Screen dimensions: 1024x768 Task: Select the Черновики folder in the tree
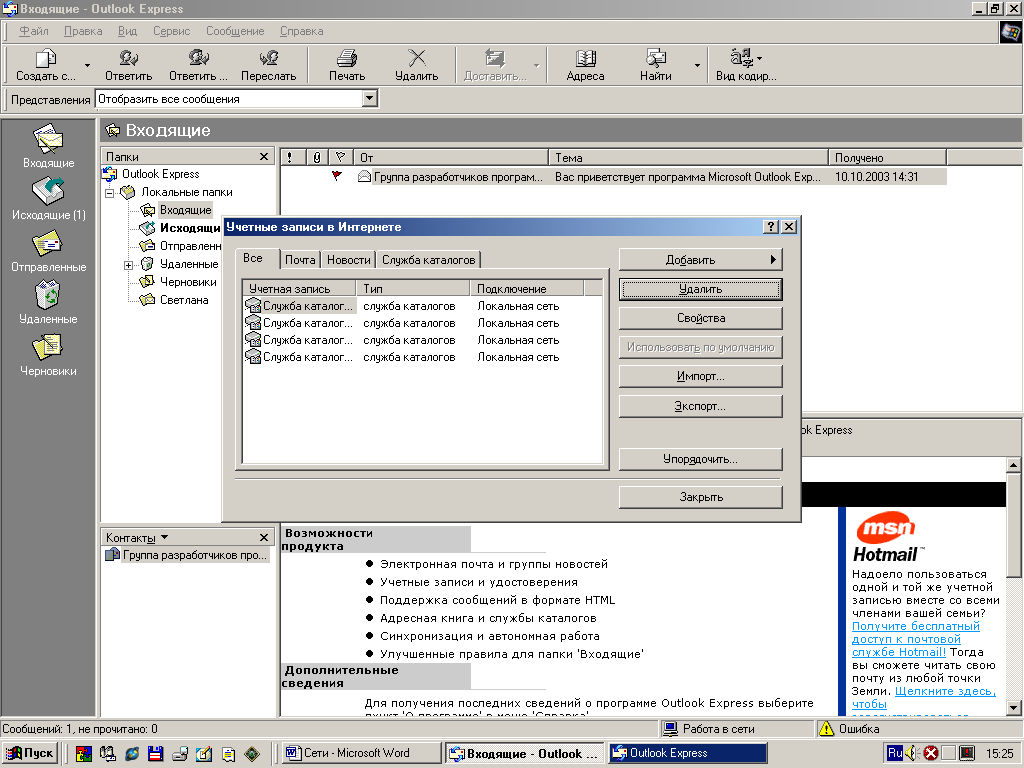pos(188,282)
